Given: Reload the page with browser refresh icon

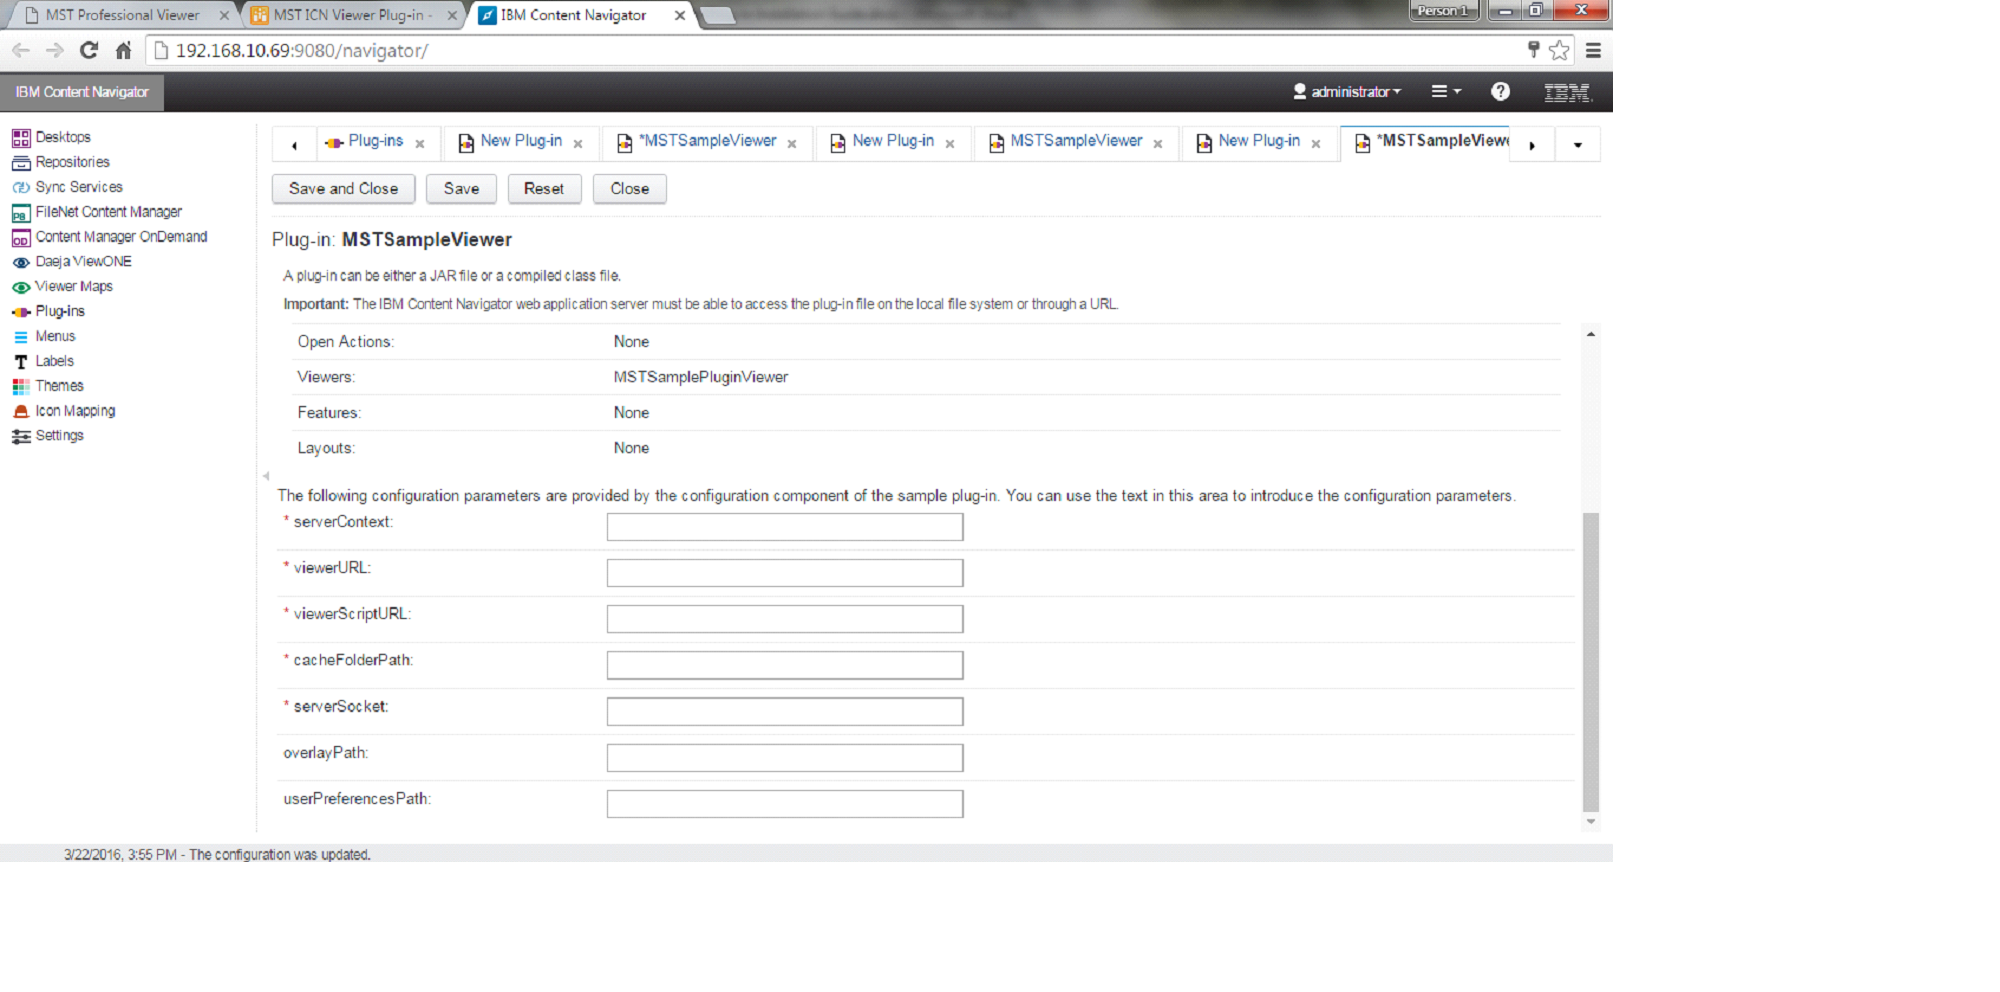Looking at the screenshot, I should (x=89, y=50).
